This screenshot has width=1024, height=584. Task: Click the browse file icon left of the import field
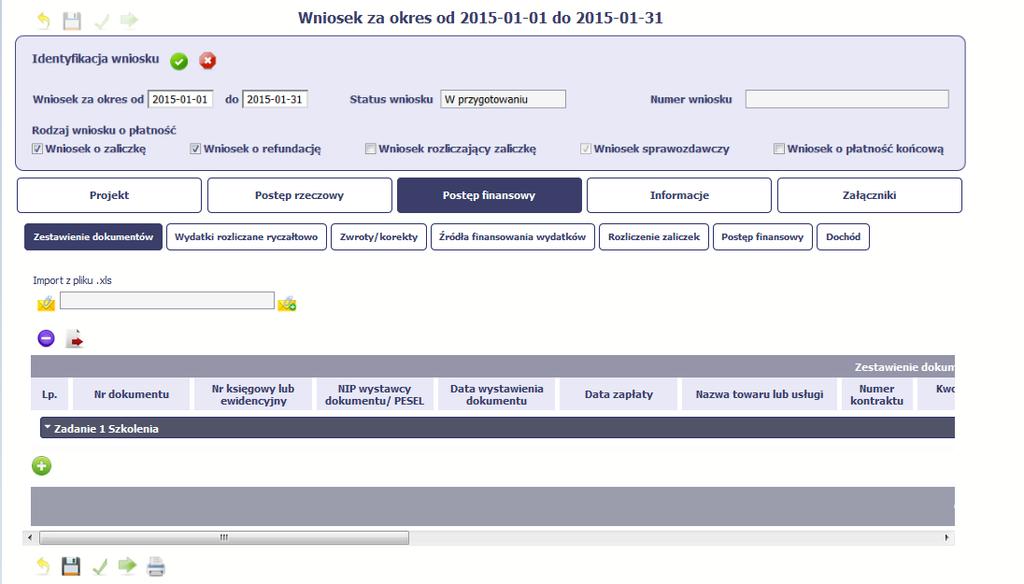tap(46, 303)
